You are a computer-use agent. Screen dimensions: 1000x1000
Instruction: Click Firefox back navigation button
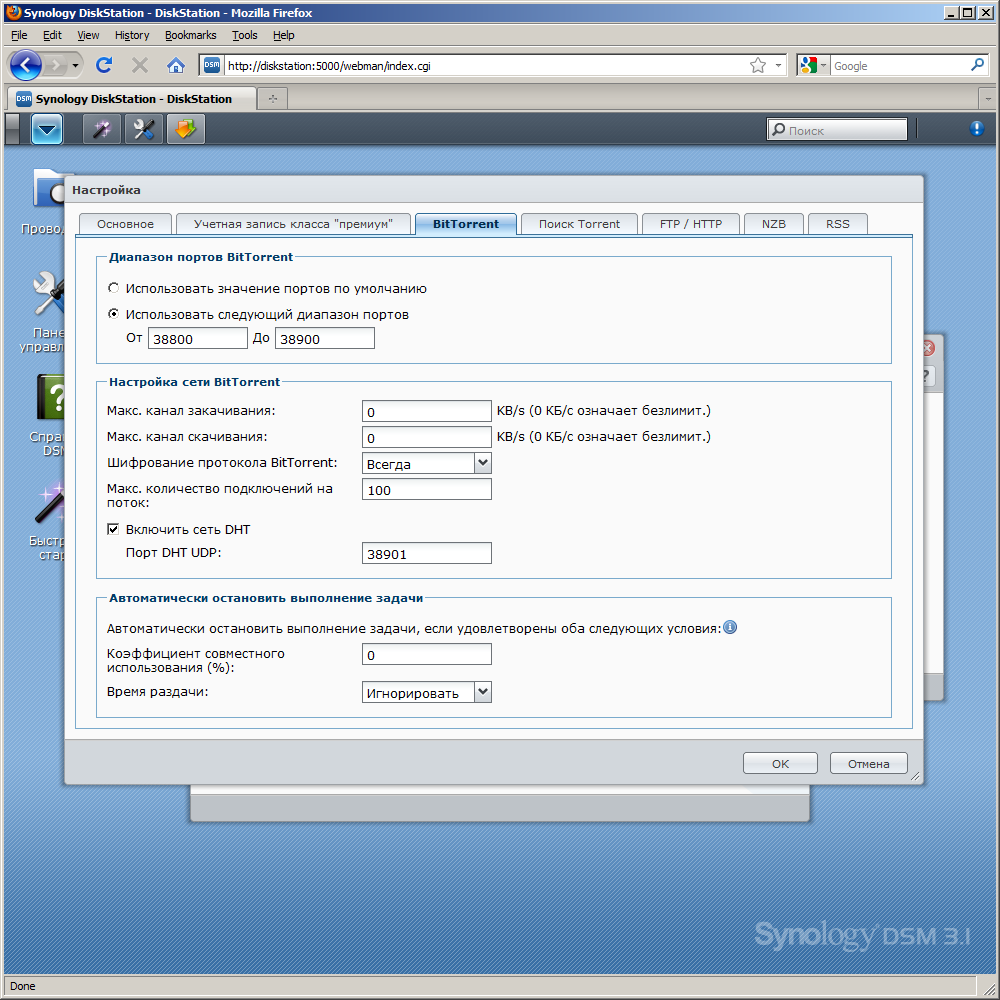point(26,65)
